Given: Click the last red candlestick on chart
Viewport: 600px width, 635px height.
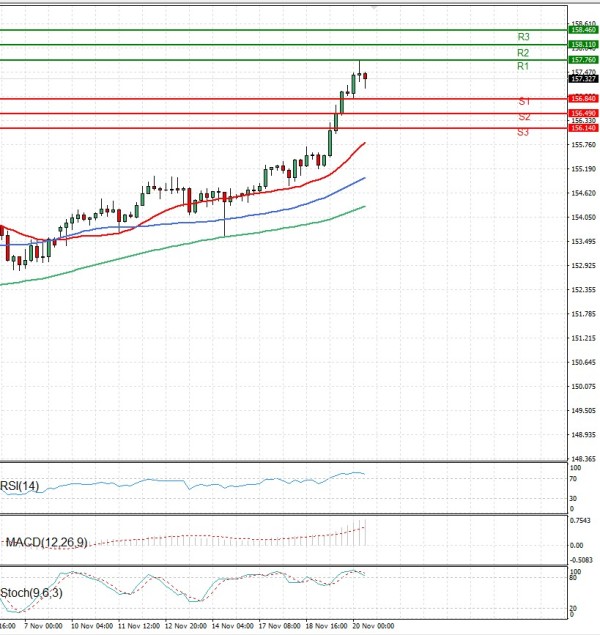Looking at the screenshot, I should tap(366, 77).
